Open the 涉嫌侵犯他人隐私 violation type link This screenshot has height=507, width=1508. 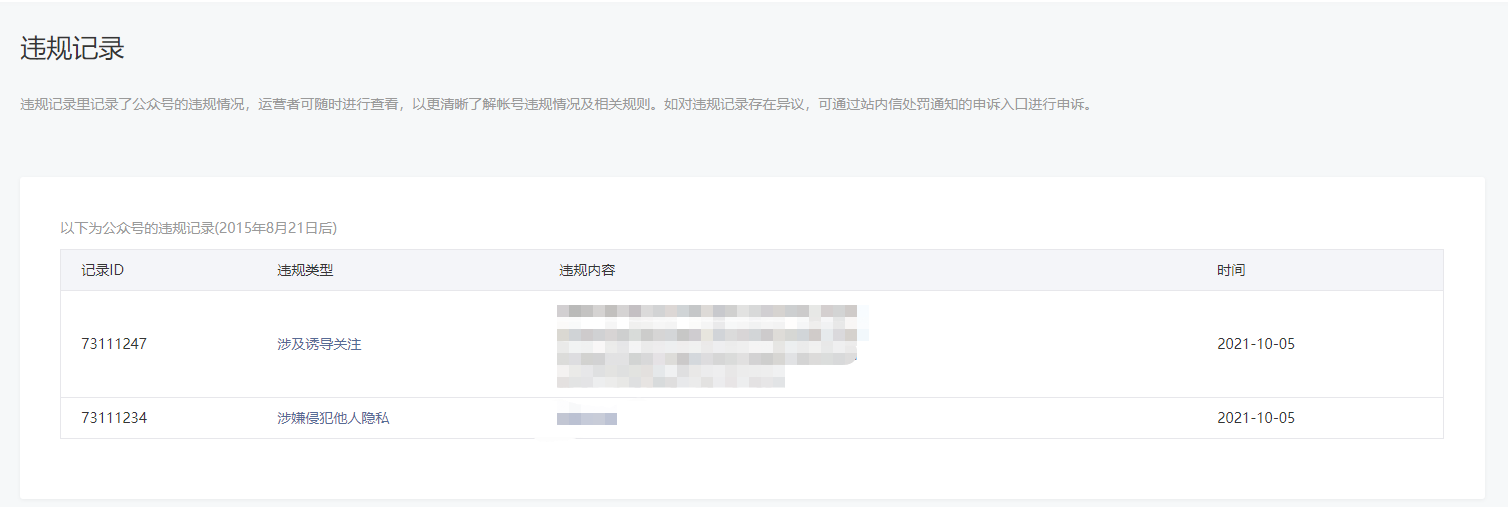[333, 418]
